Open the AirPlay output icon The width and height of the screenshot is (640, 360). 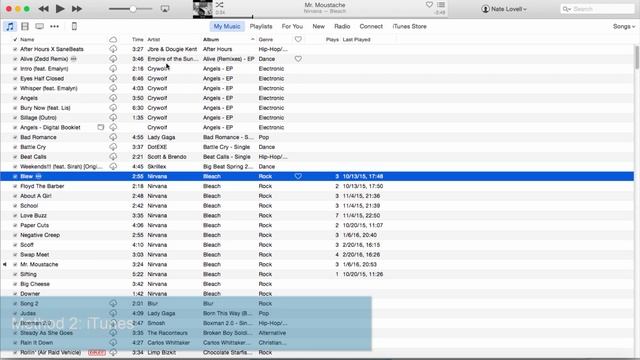click(165, 9)
